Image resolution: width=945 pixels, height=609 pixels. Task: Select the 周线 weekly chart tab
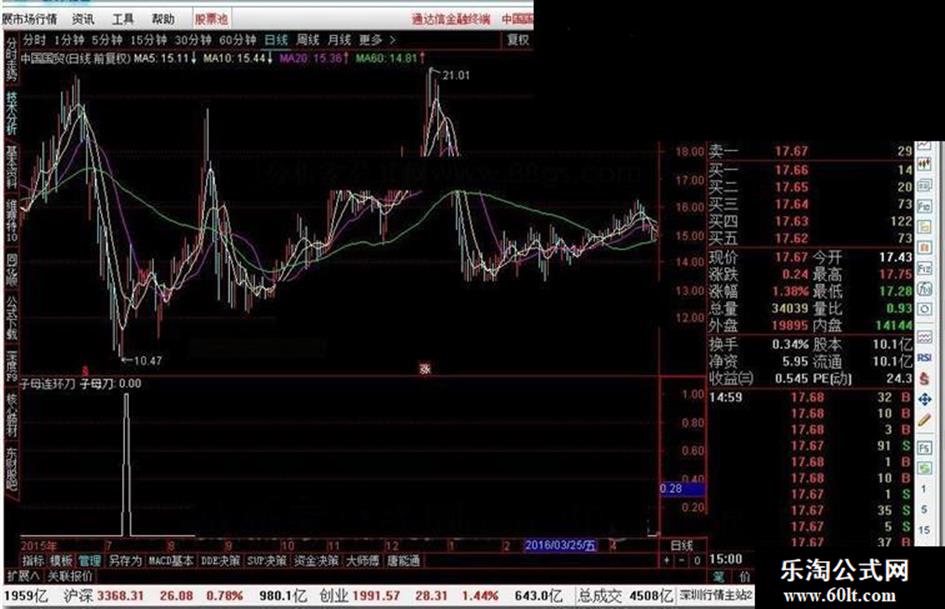click(308, 40)
